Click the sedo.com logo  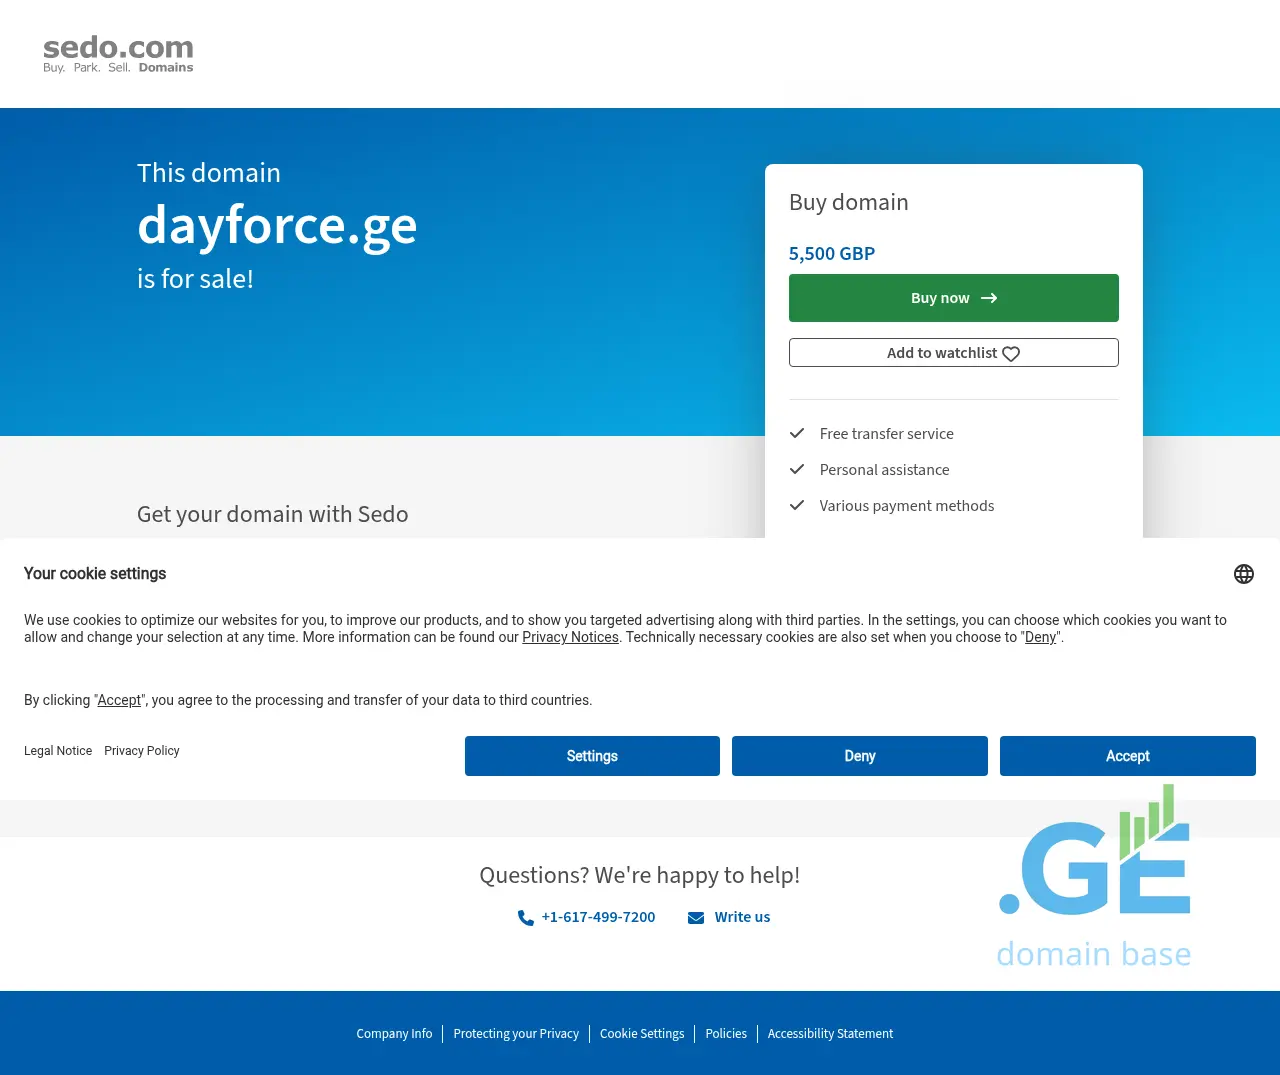pyautogui.click(x=118, y=54)
